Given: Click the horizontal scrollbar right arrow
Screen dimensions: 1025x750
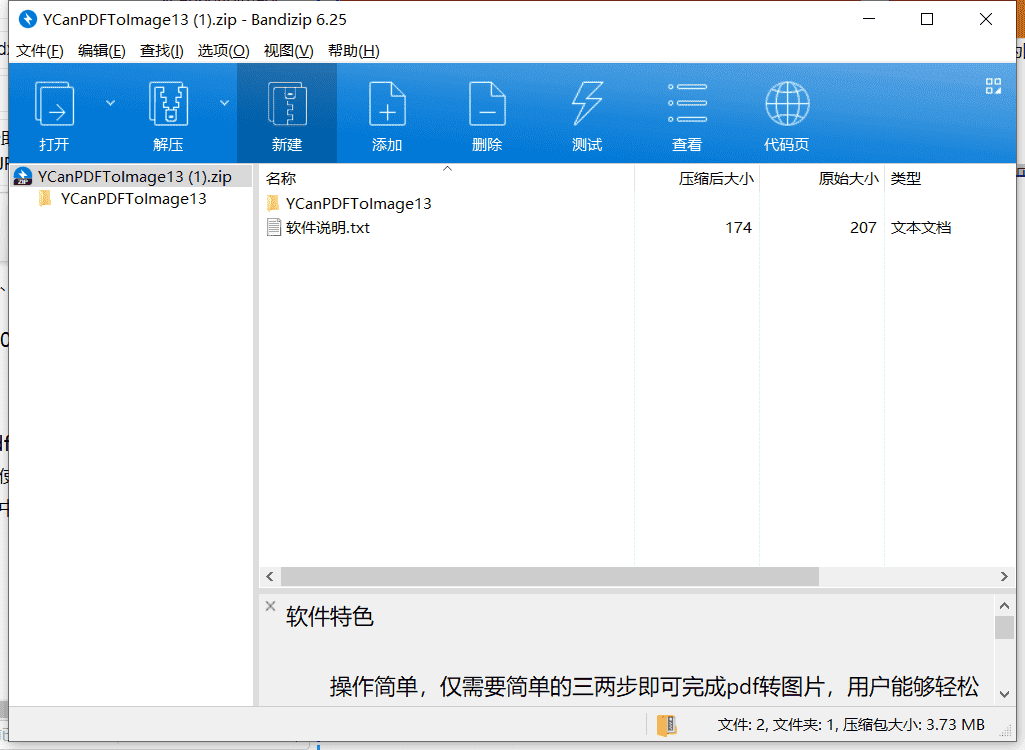Looking at the screenshot, I should [x=1004, y=576].
